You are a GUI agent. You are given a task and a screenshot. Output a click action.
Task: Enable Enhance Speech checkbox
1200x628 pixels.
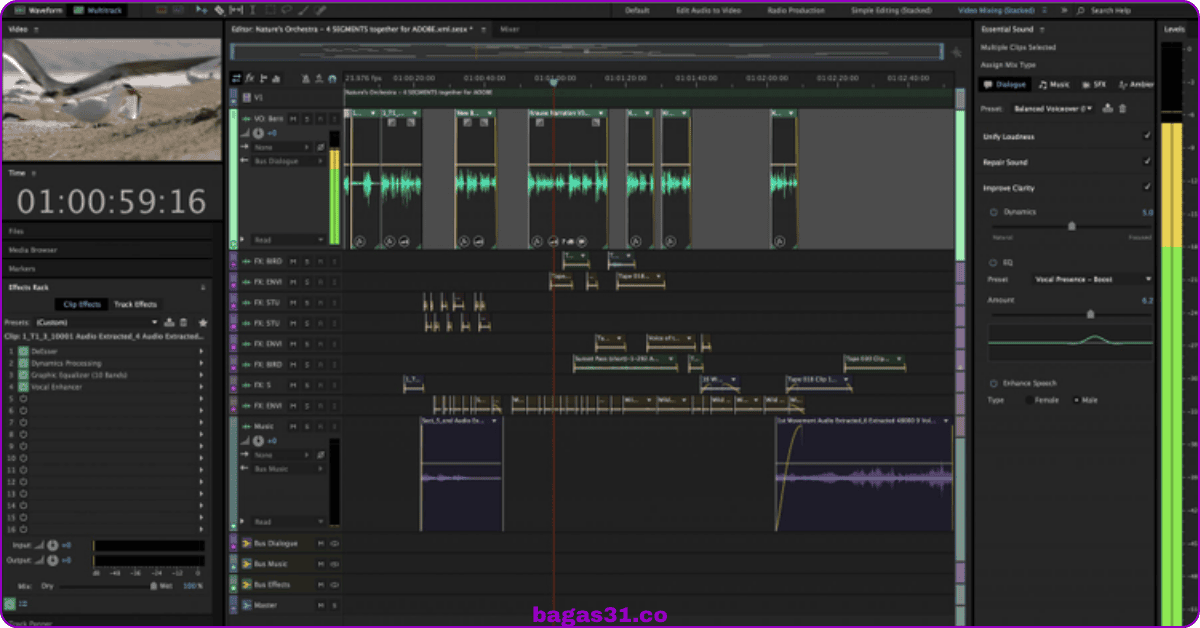click(x=994, y=383)
